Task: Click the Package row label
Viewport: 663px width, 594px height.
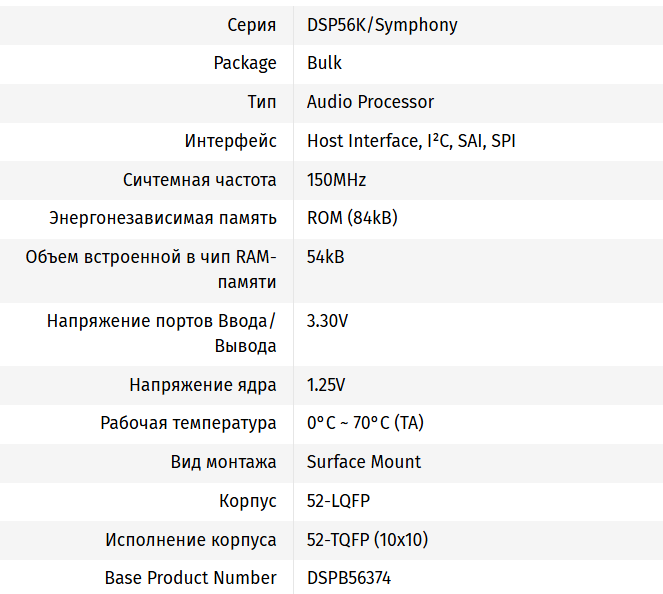Action: pyautogui.click(x=245, y=63)
